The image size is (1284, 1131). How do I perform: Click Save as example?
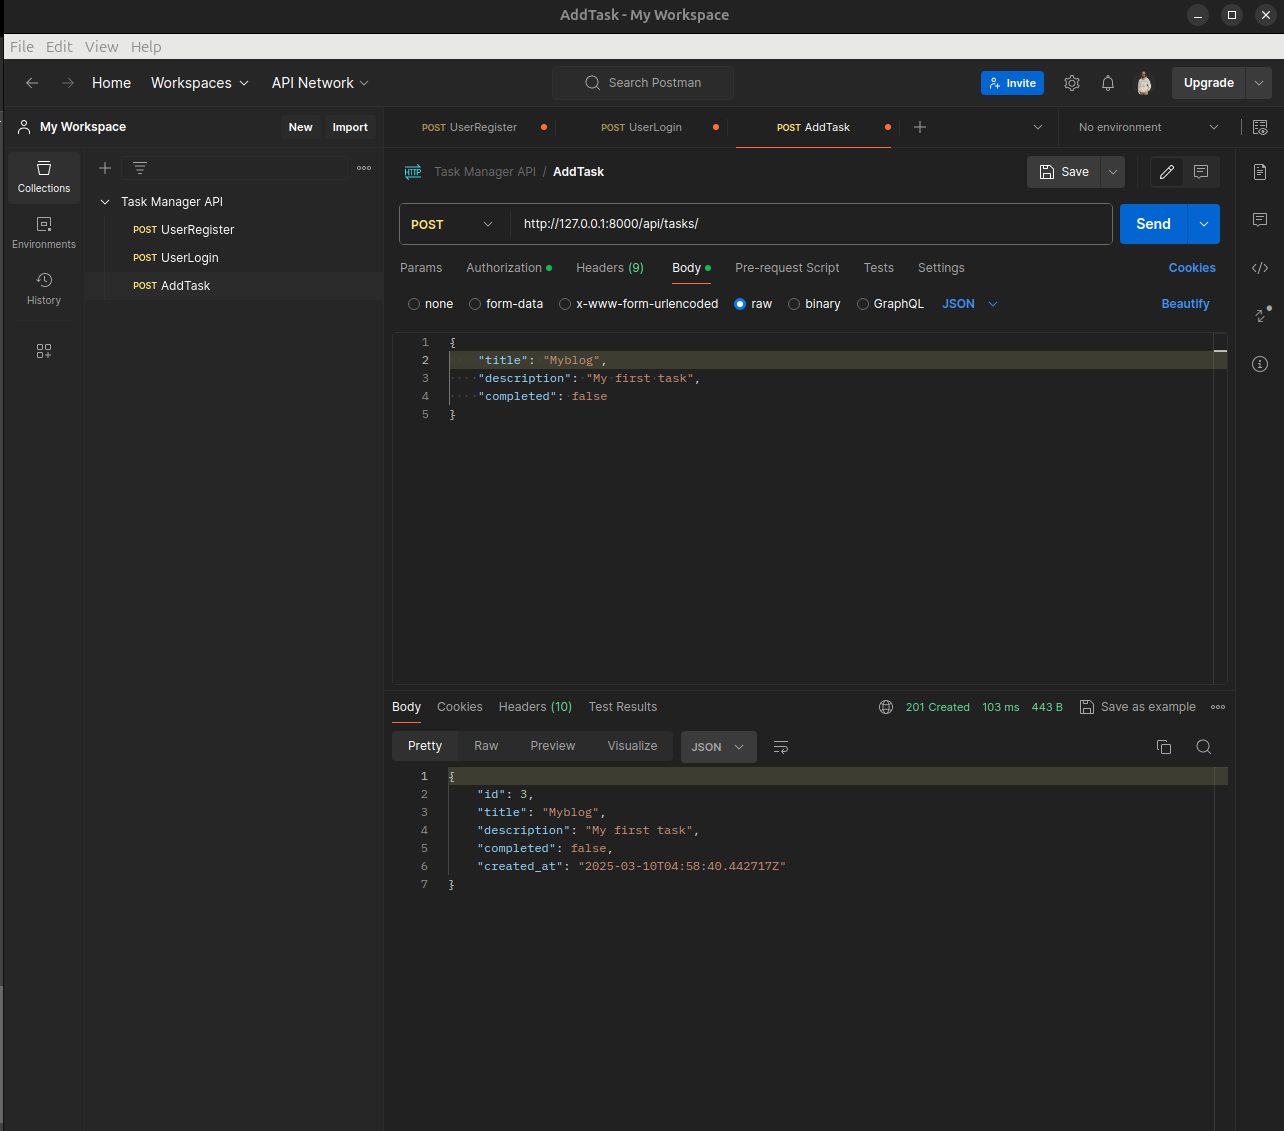pyautogui.click(x=1138, y=707)
